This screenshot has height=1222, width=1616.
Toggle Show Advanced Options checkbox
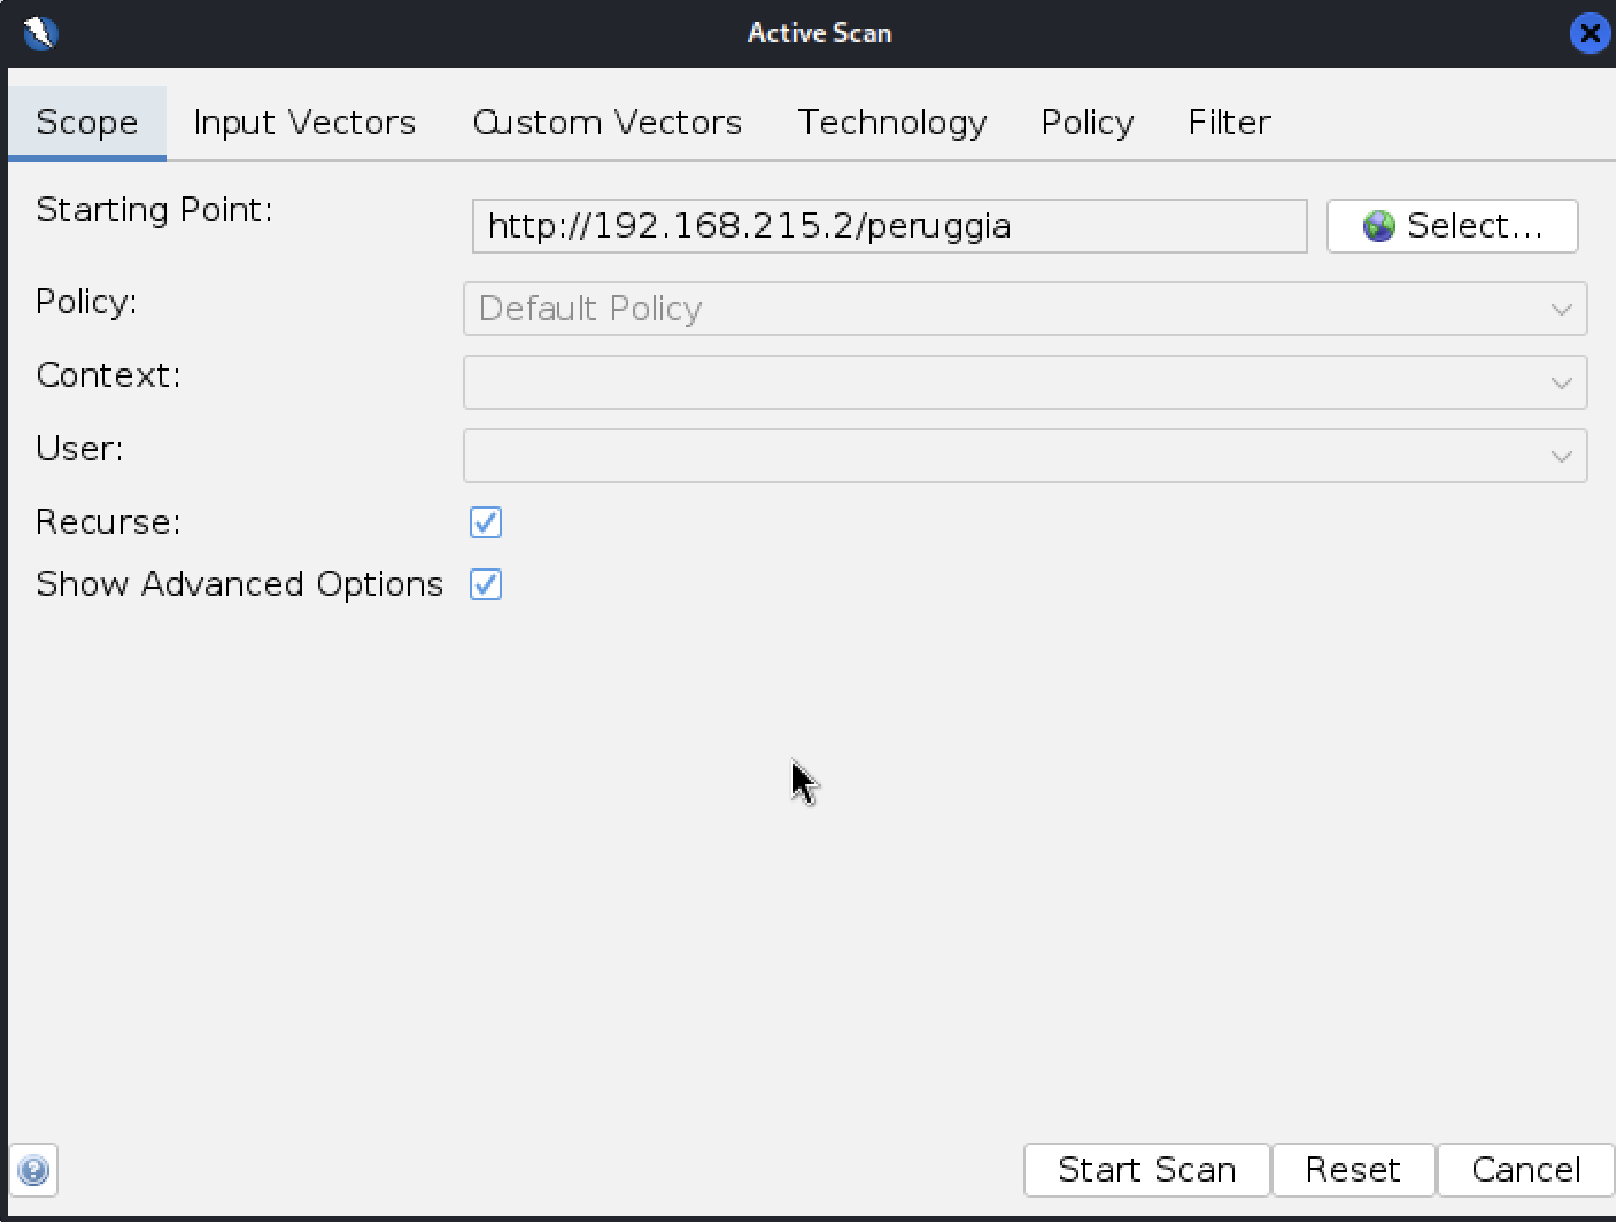point(486,584)
